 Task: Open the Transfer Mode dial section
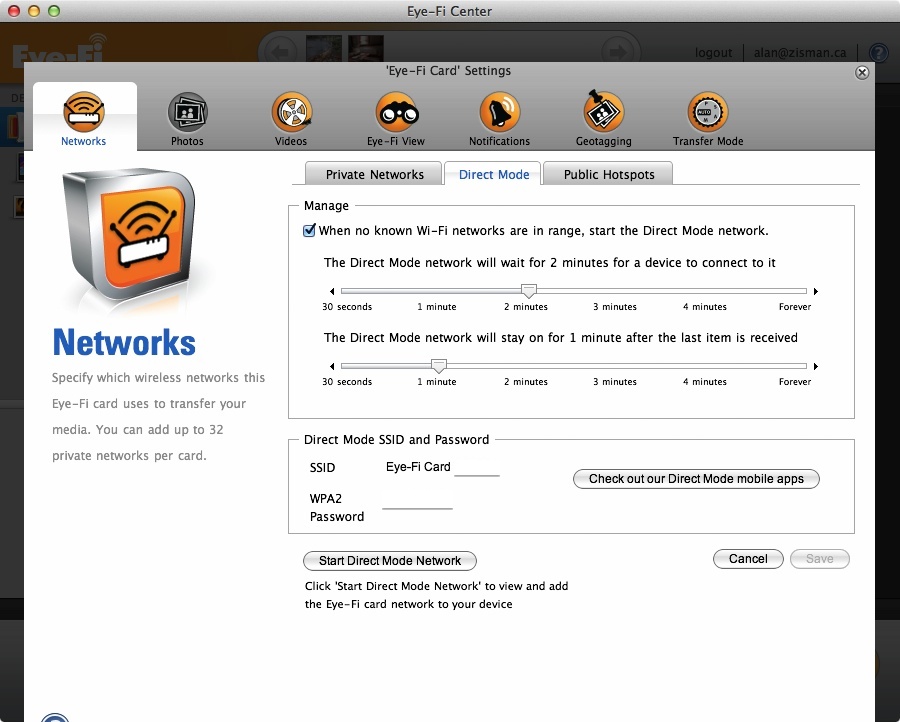click(x=708, y=118)
